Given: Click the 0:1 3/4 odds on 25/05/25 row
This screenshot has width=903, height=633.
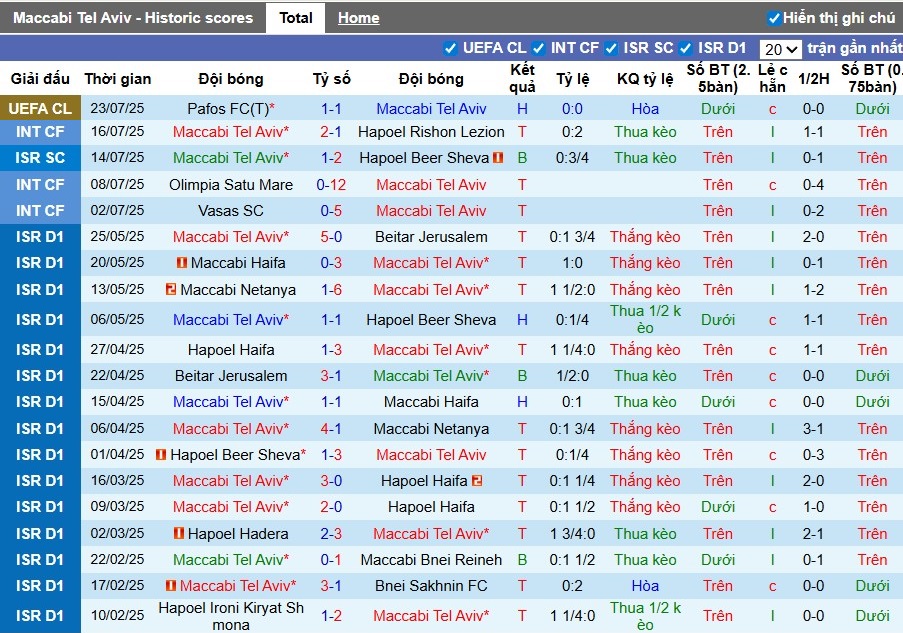Looking at the screenshot, I should tap(572, 237).
